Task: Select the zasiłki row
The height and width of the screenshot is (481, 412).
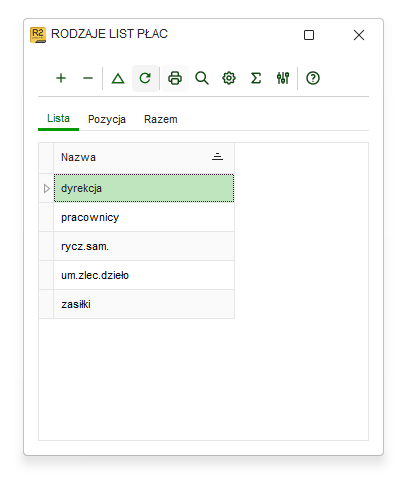Action: [144, 304]
